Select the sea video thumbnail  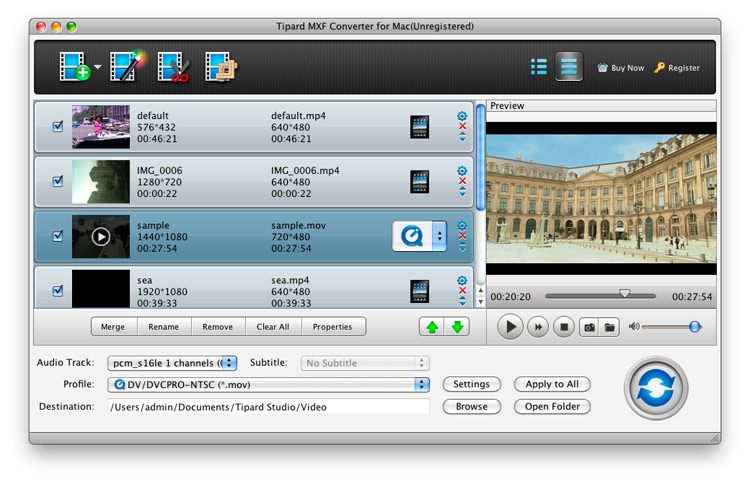point(100,288)
